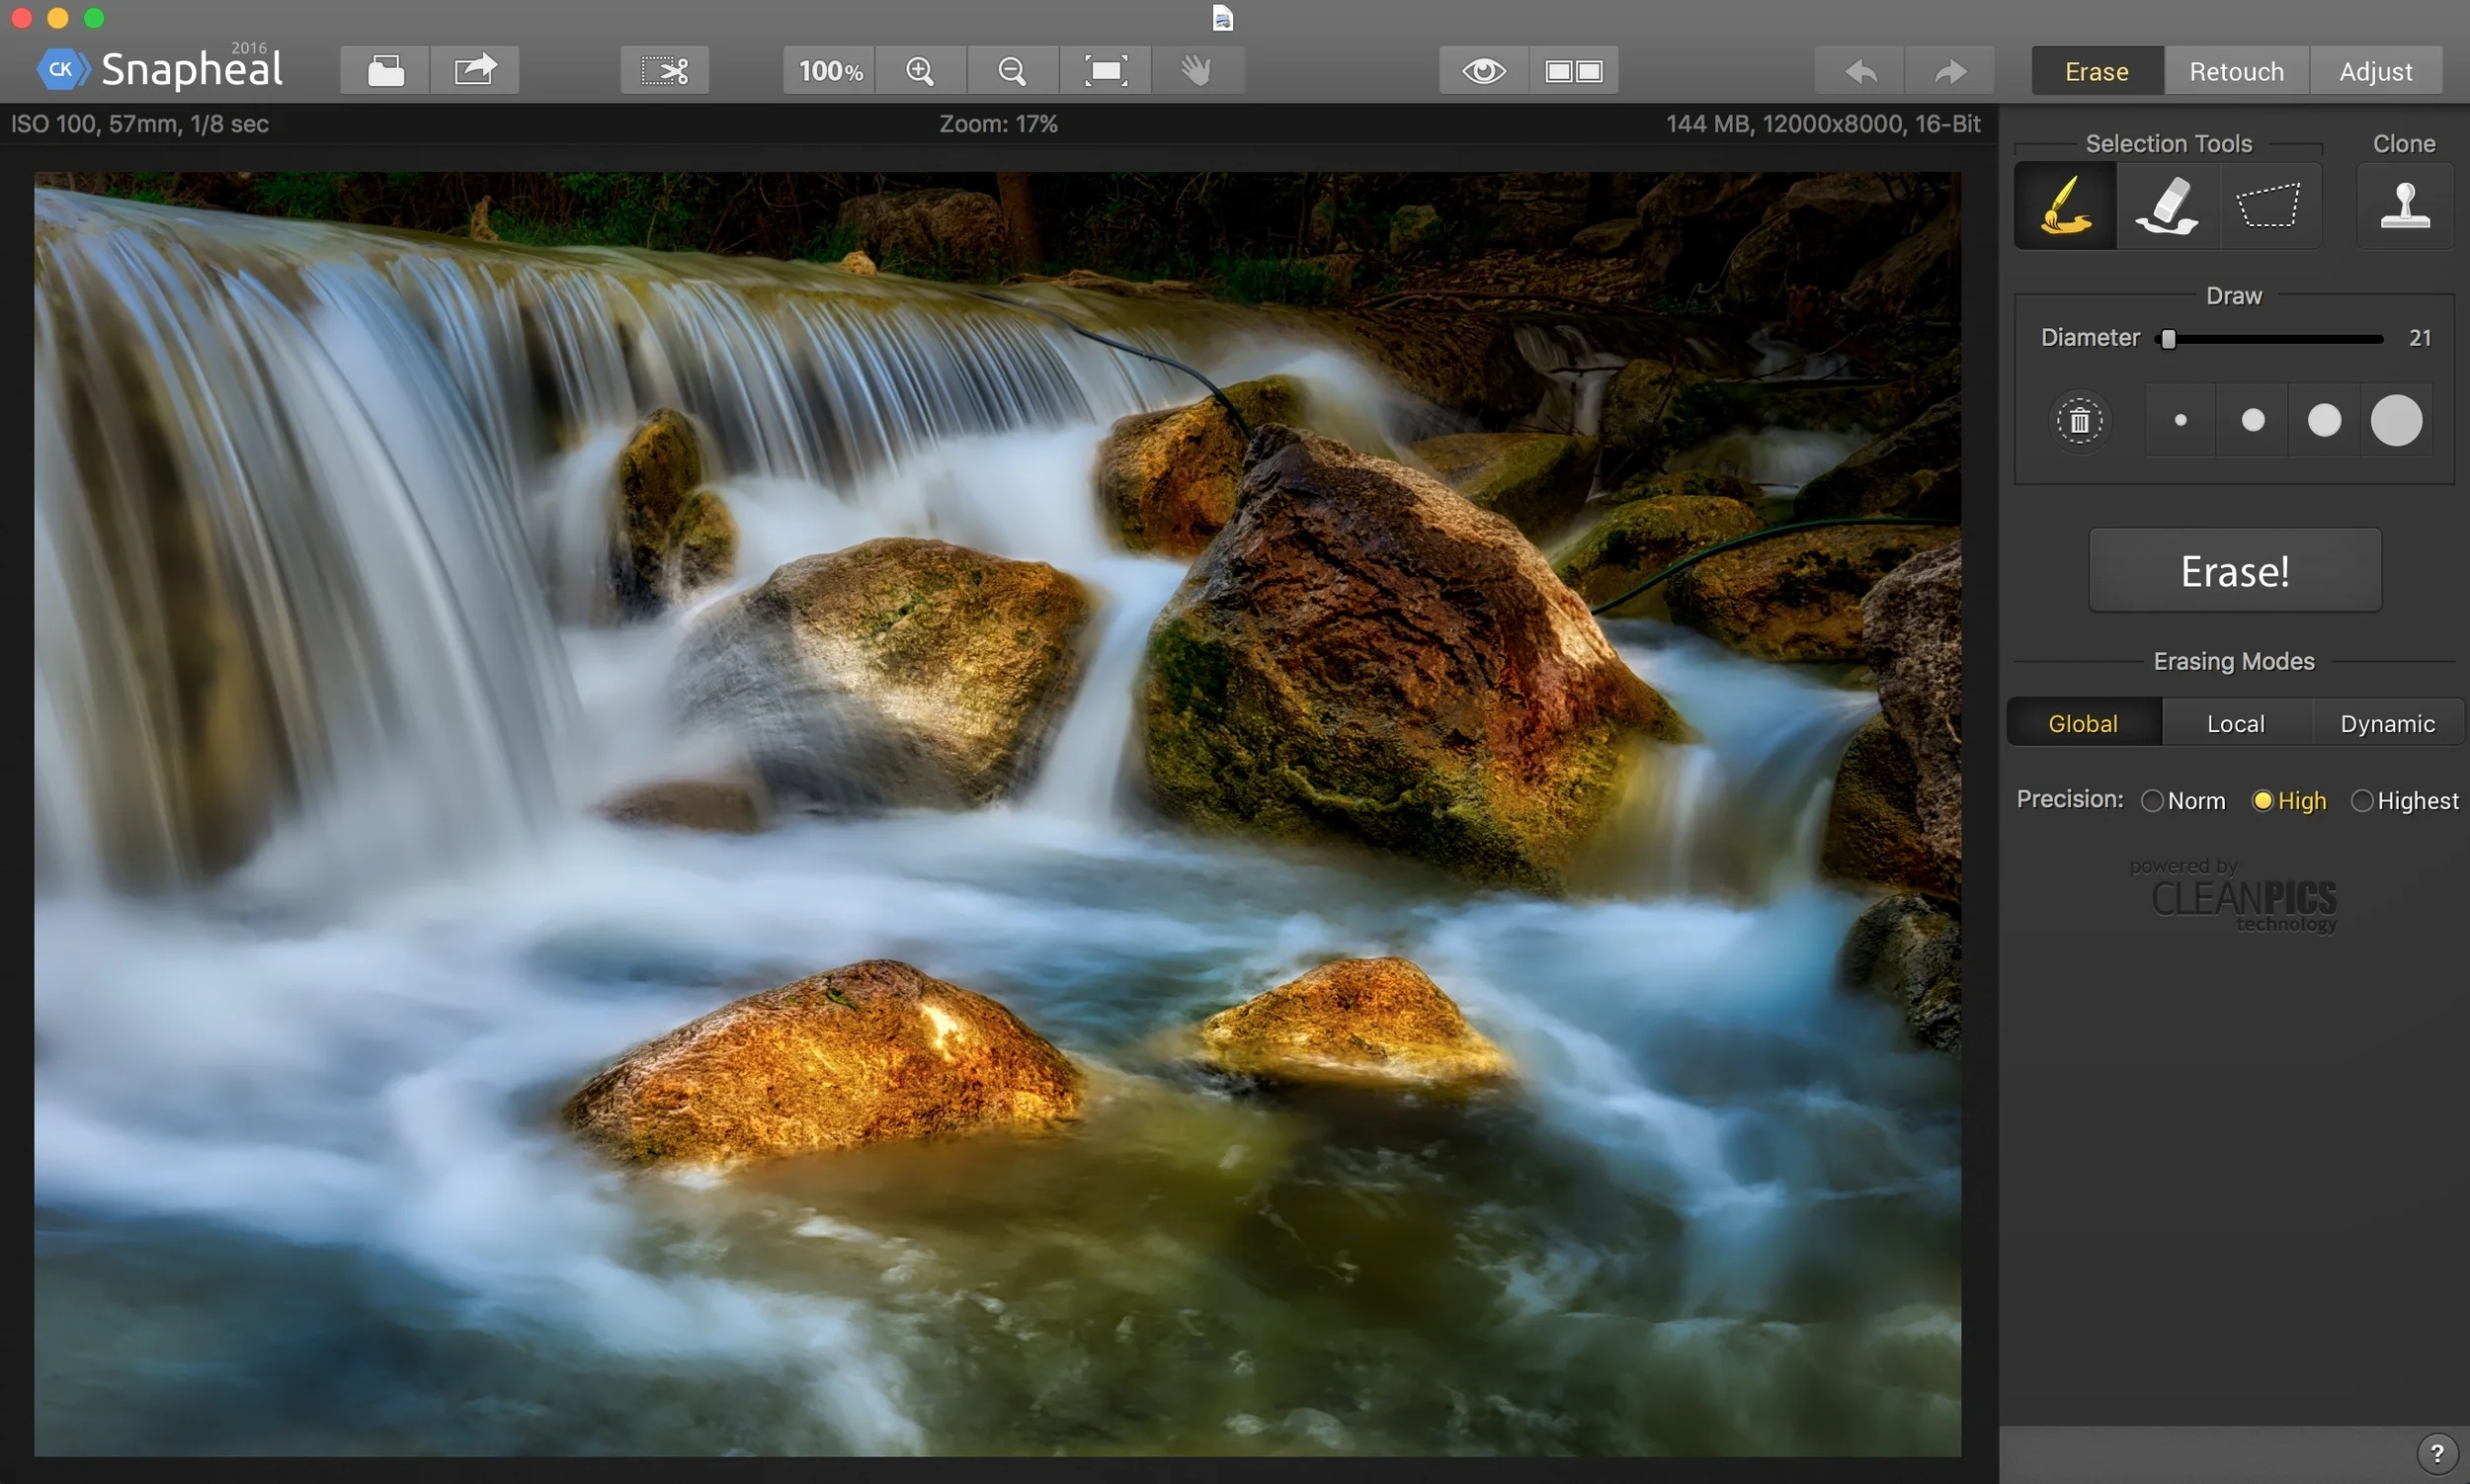The height and width of the screenshot is (1484, 2470).
Task: Toggle the eye preview original button
Action: [x=1483, y=71]
